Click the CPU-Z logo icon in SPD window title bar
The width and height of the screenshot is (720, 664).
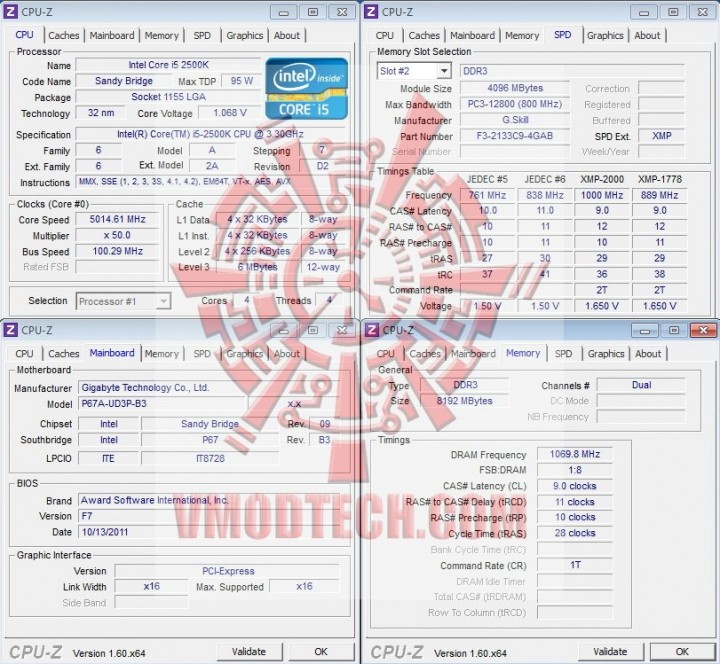click(x=371, y=11)
